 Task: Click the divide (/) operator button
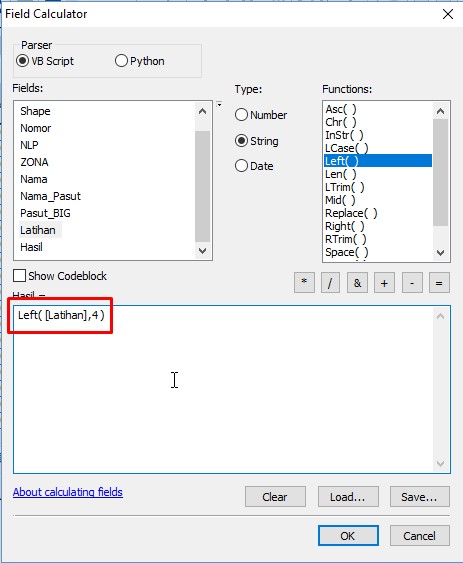330,283
